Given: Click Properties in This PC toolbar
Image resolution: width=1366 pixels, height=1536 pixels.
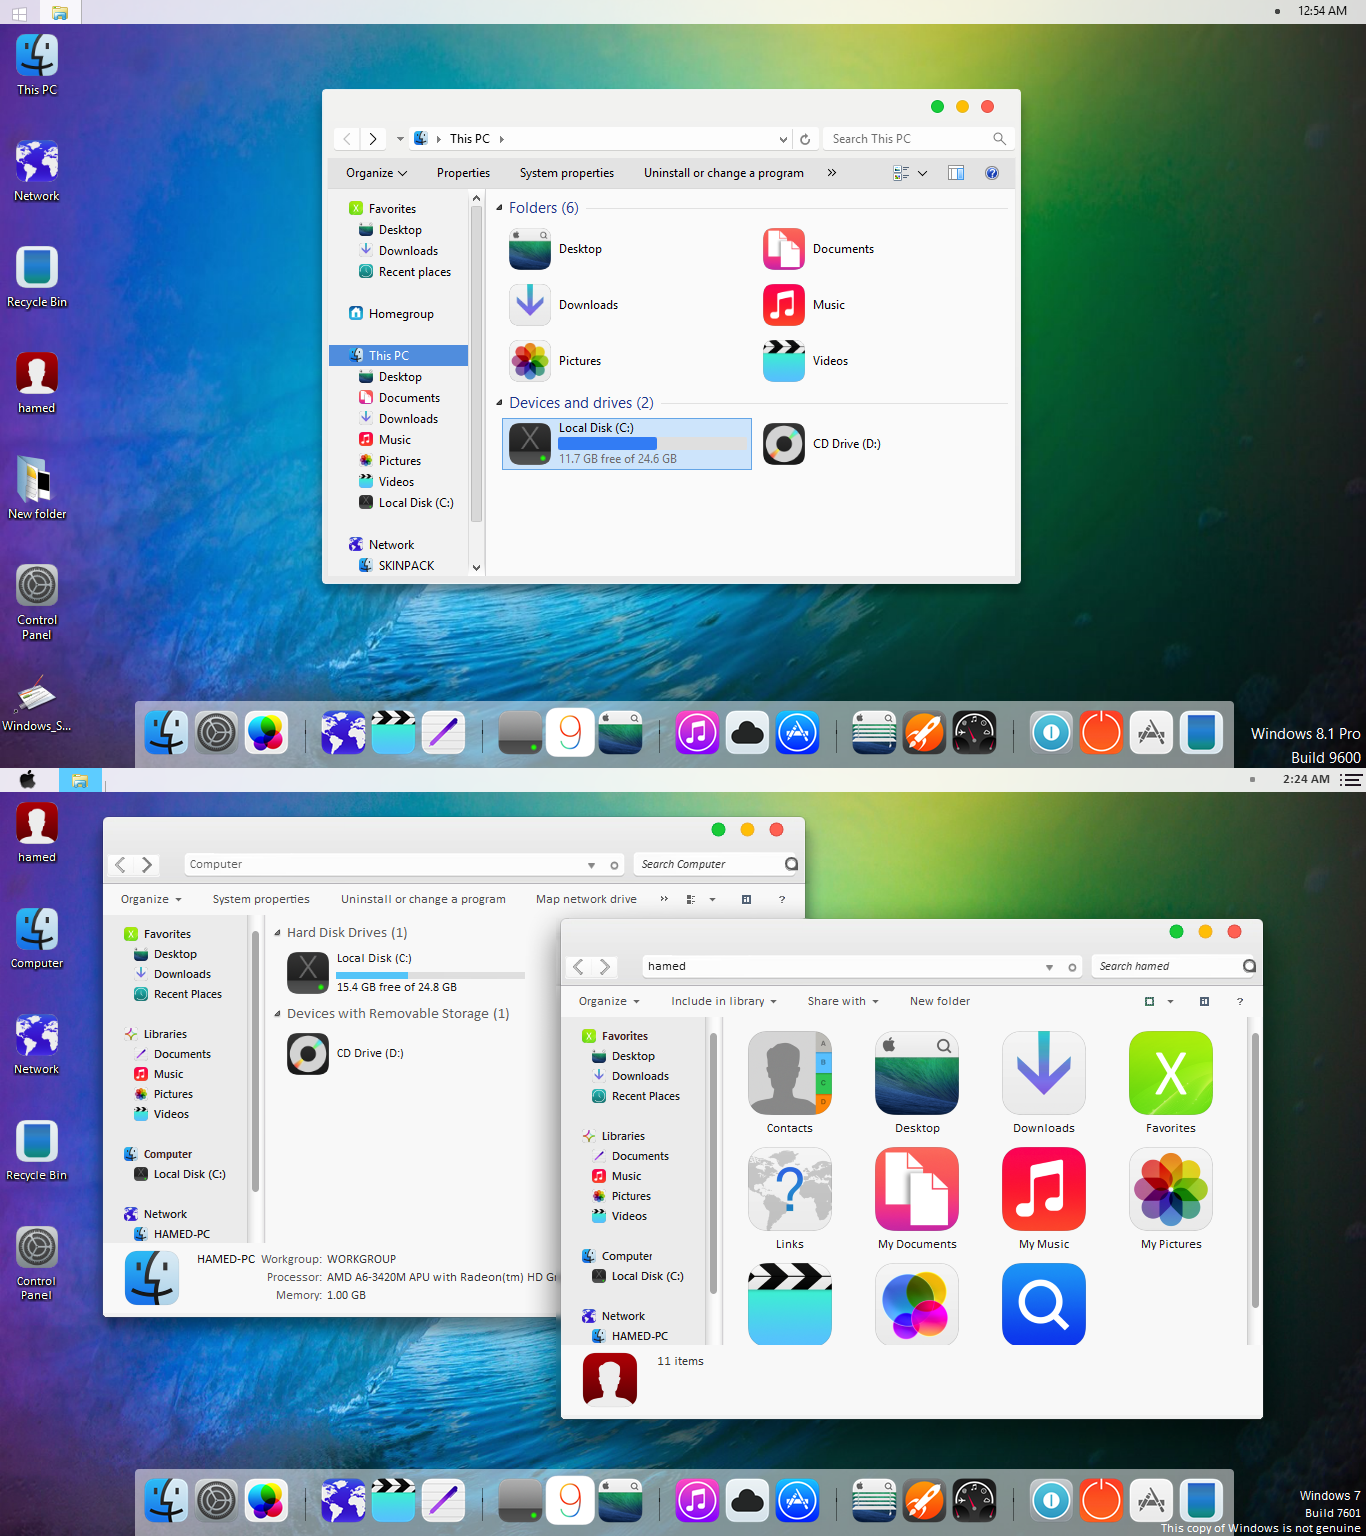Looking at the screenshot, I should 463,173.
